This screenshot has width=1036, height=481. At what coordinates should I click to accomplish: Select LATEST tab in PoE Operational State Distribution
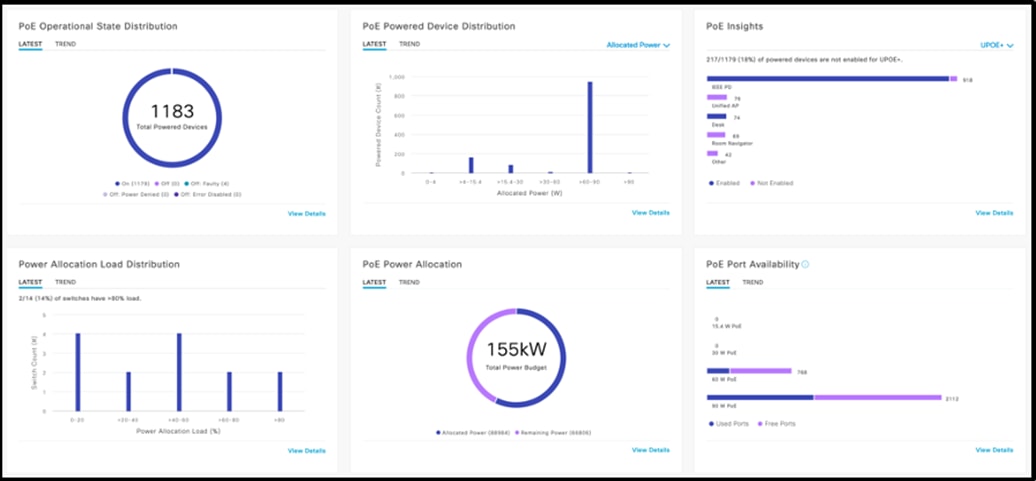coord(30,44)
